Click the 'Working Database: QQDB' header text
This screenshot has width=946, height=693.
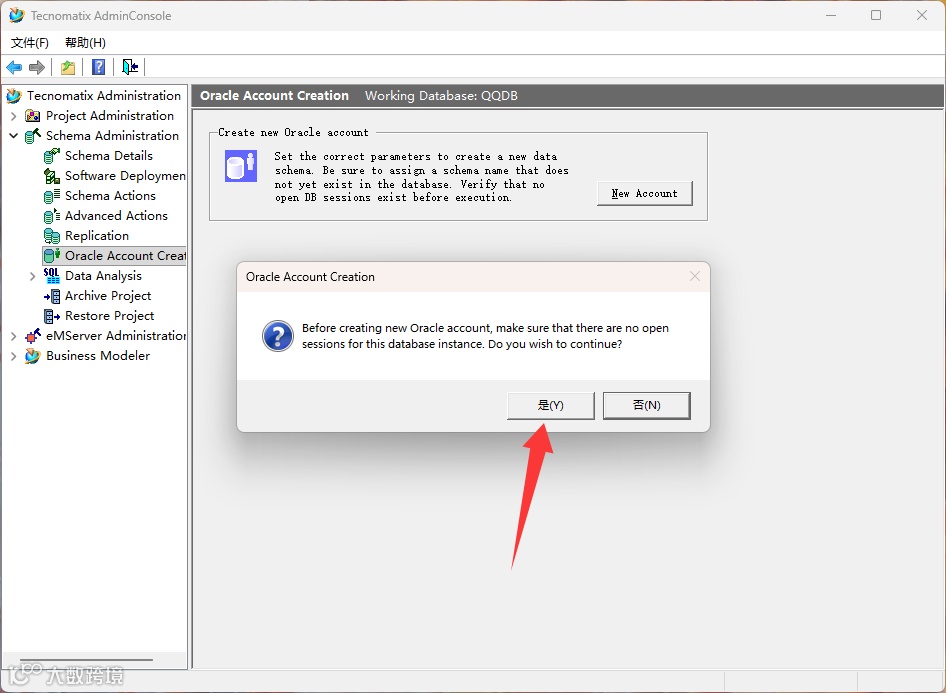coord(441,95)
